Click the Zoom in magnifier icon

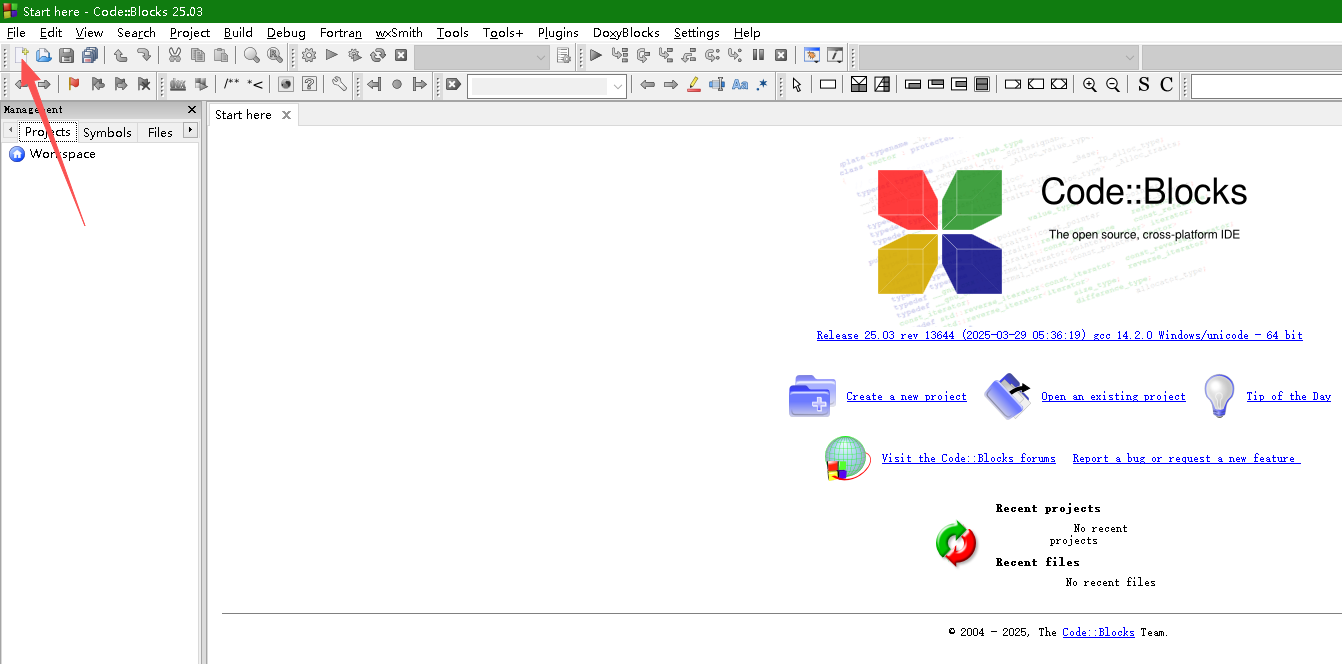pyautogui.click(x=1090, y=85)
